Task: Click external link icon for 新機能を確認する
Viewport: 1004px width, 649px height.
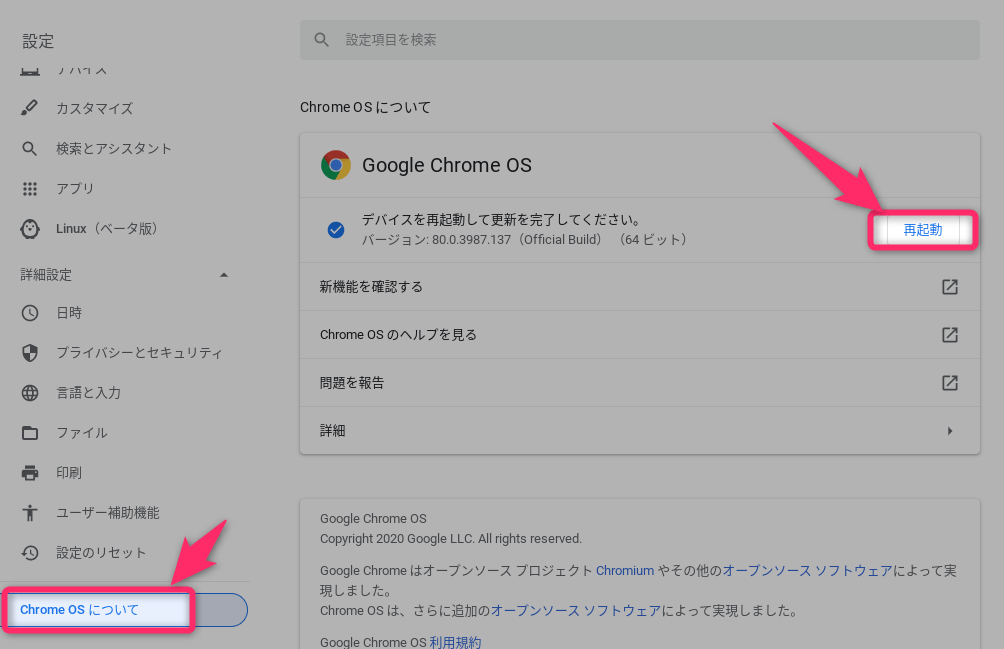Action: [x=950, y=287]
